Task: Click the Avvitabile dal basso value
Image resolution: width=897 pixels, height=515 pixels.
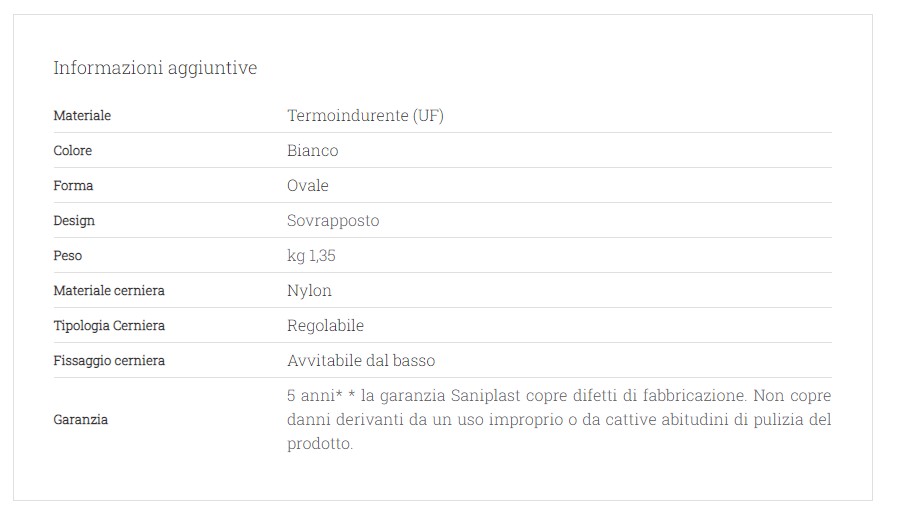Action: [x=361, y=360]
